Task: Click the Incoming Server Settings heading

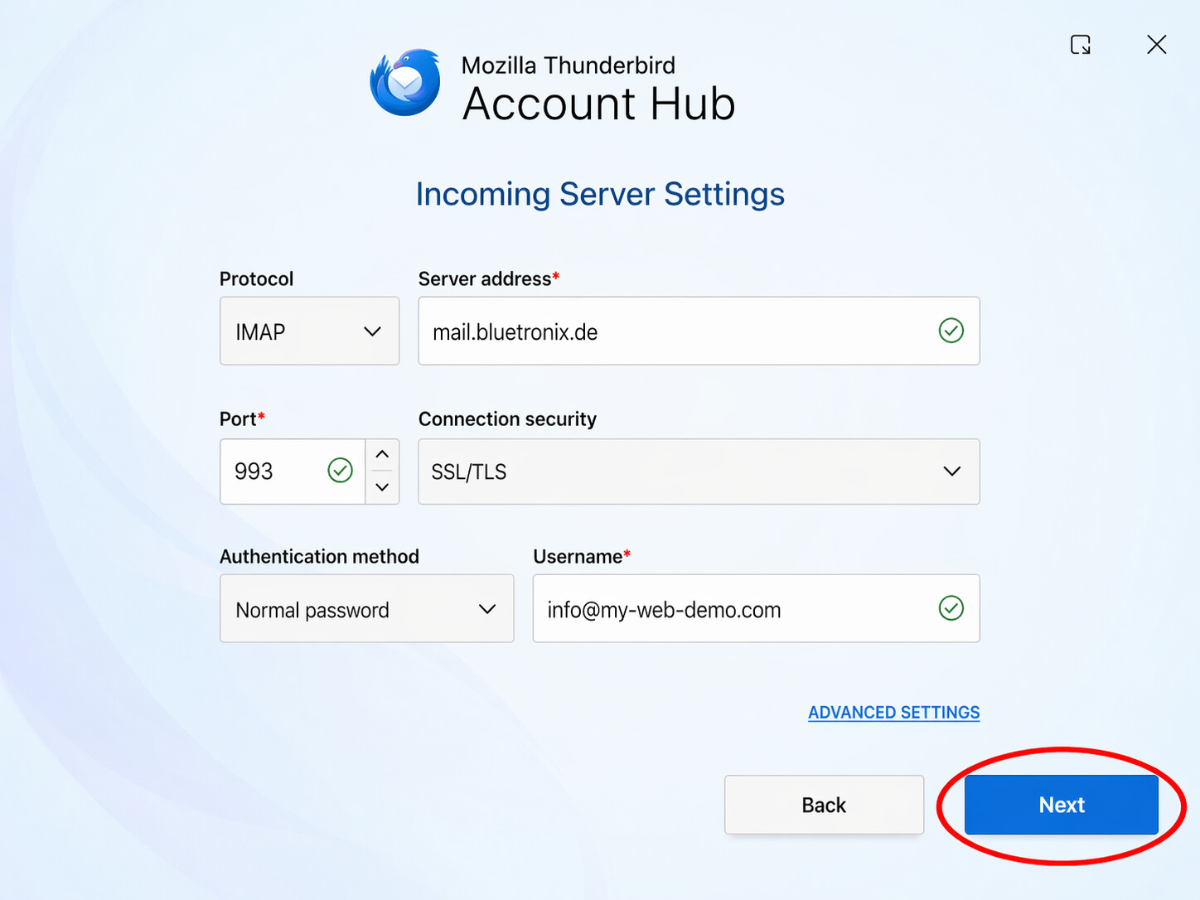Action: [x=600, y=194]
